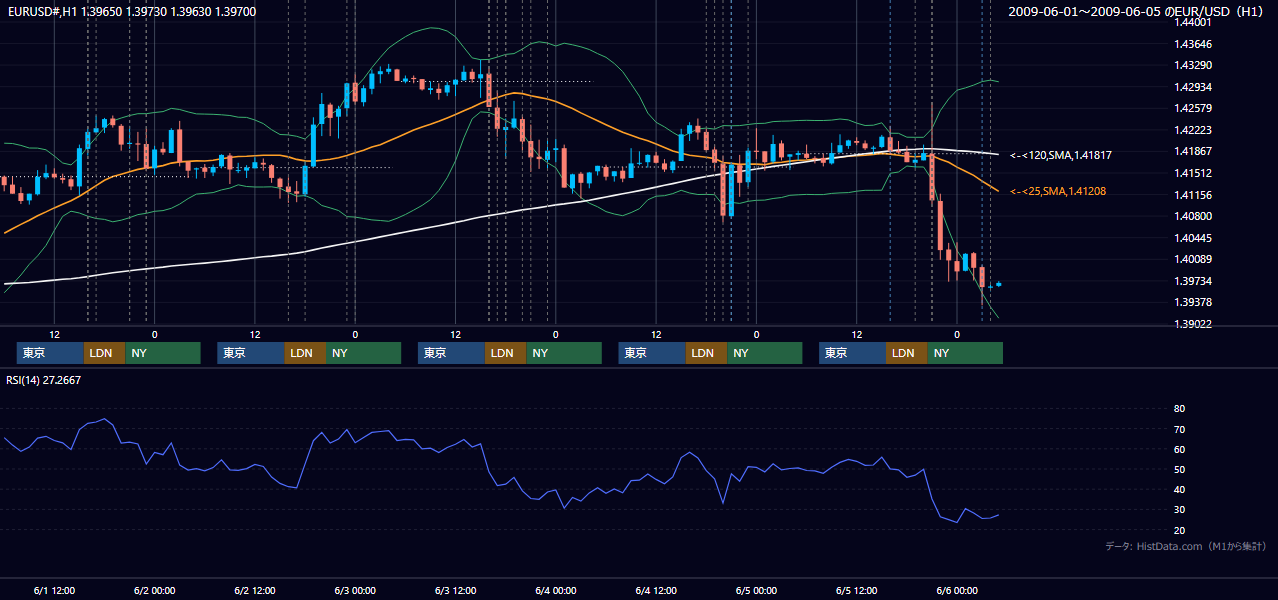Pick the 1.40445 price scale value
Screen dimensions: 1278x600
(1193, 238)
